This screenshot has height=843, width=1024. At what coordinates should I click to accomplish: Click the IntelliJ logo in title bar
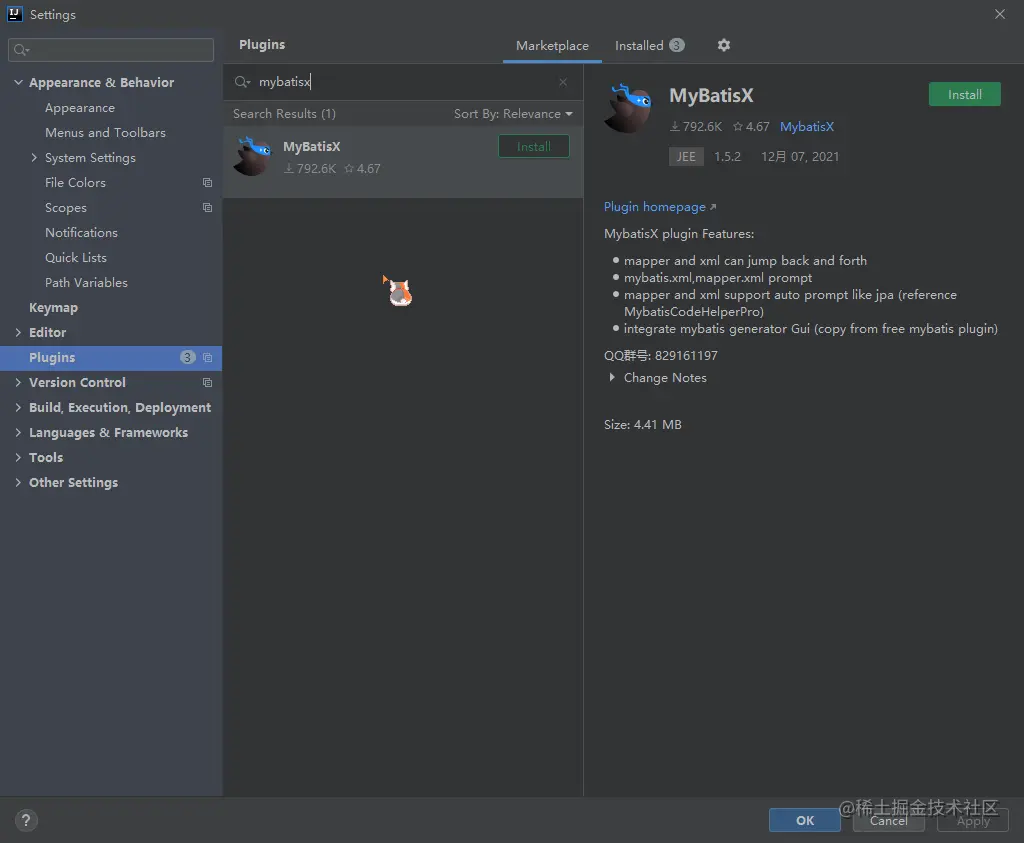14,14
